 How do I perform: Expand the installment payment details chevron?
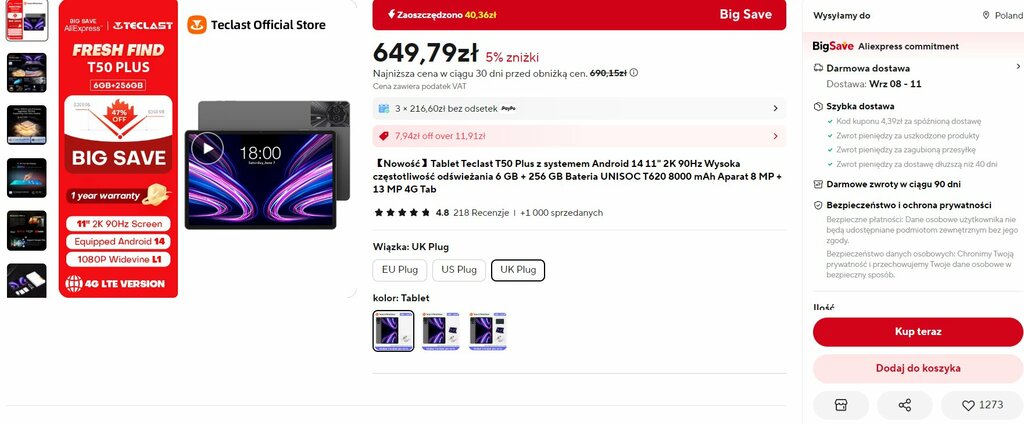pos(775,108)
